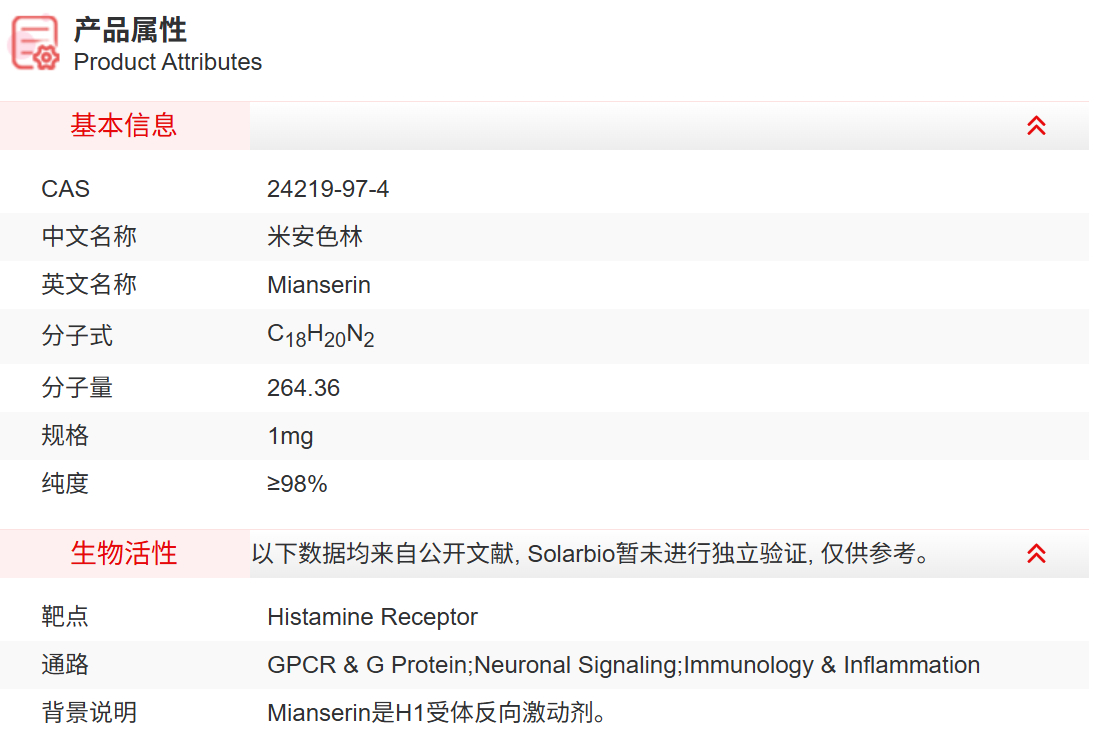1106x748 pixels.
Task: Collapse the 生物活性 section chevron
Action: pos(1036,554)
